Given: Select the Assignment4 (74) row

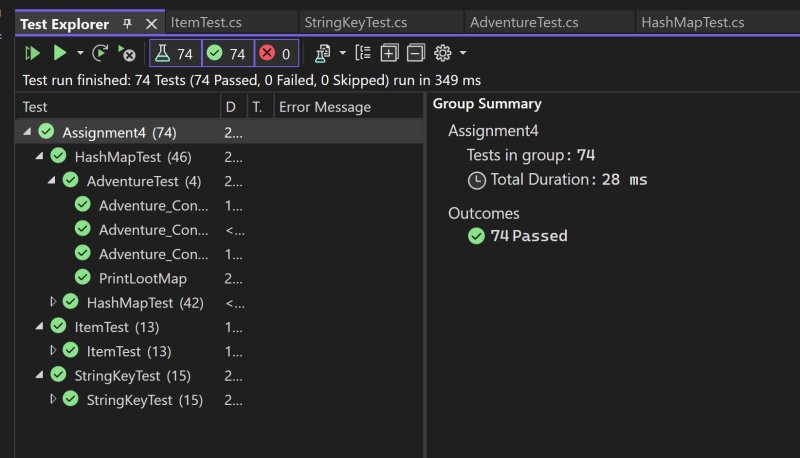Looking at the screenshot, I should 219,132.
